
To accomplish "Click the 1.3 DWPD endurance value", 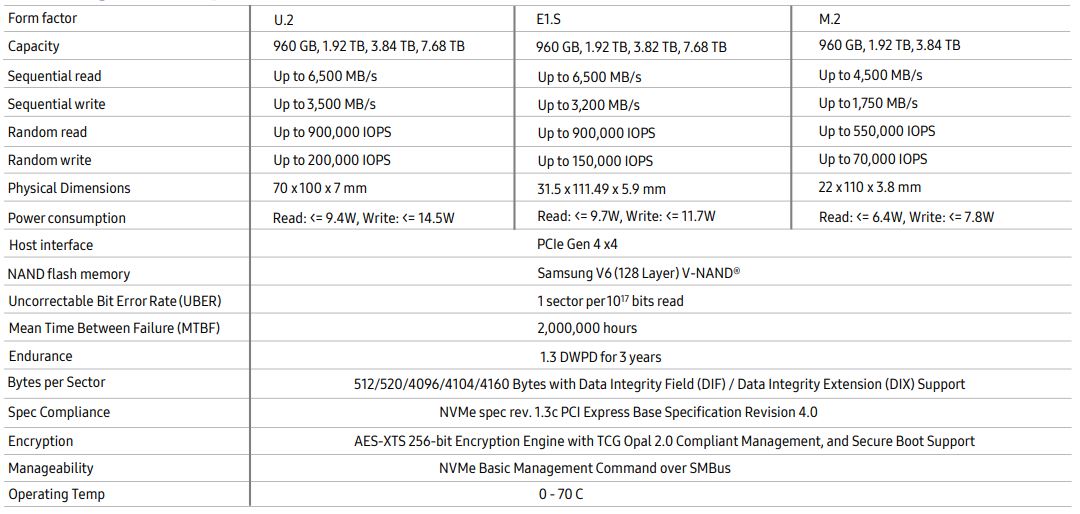I will [x=600, y=356].
